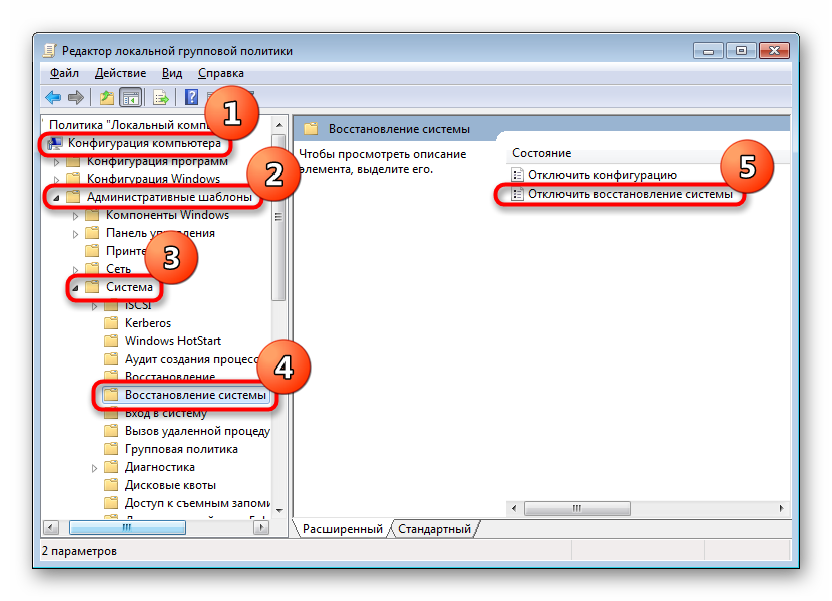Screen dimensions: 832x601
Task: Click the tree pane scroll right arrow
Action: pos(261,527)
